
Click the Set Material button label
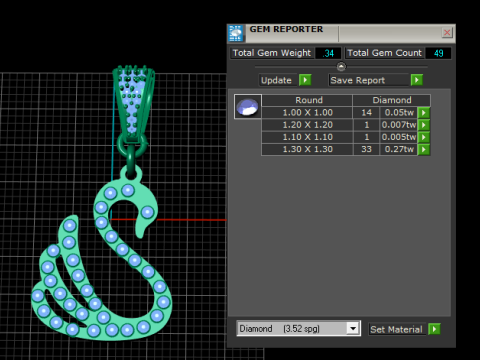click(396, 329)
